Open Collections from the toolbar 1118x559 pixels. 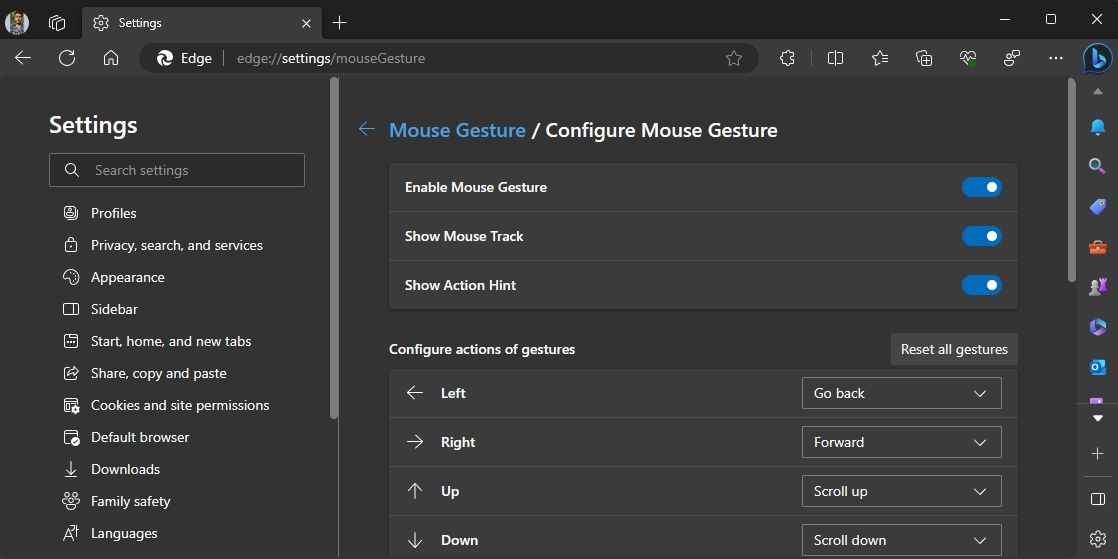pyautogui.click(x=924, y=58)
